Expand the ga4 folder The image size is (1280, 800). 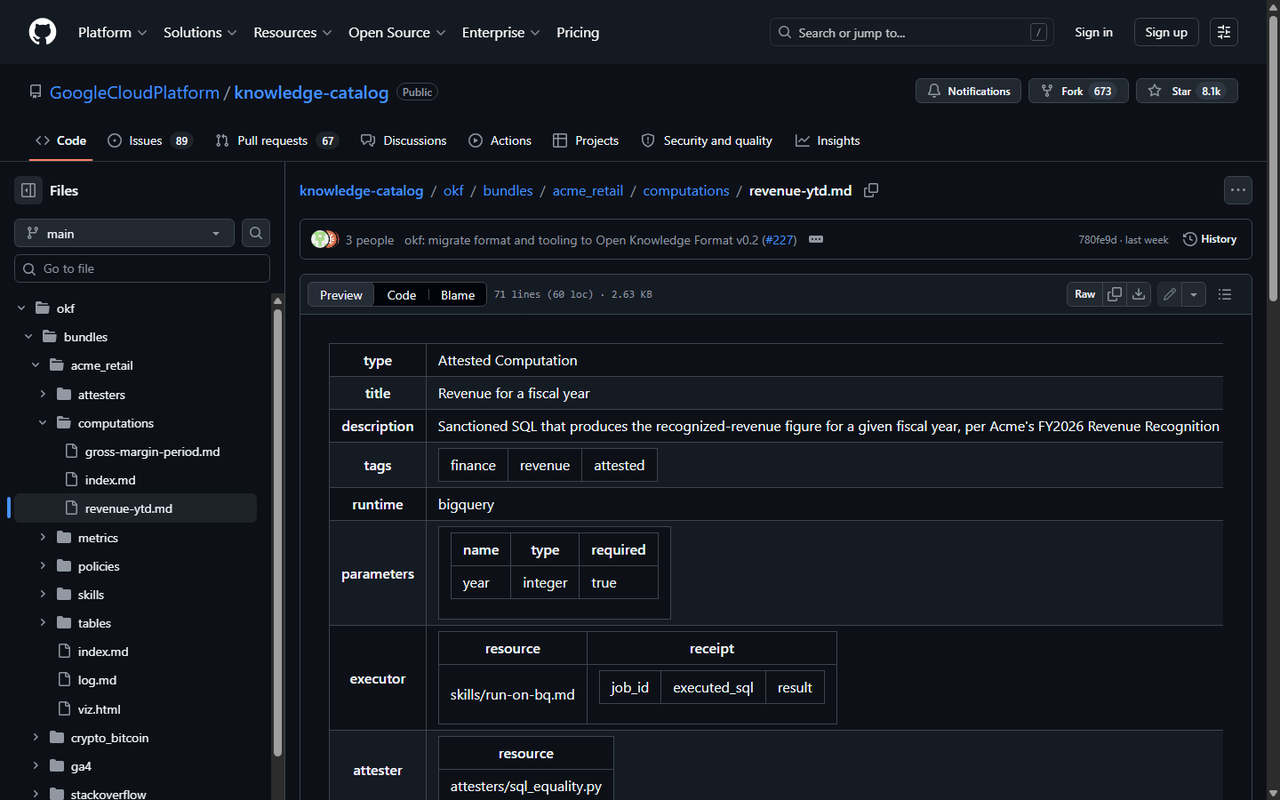(36, 766)
